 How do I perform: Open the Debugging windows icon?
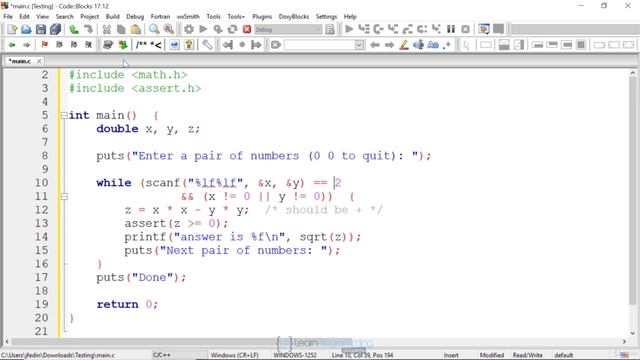coord(484,29)
